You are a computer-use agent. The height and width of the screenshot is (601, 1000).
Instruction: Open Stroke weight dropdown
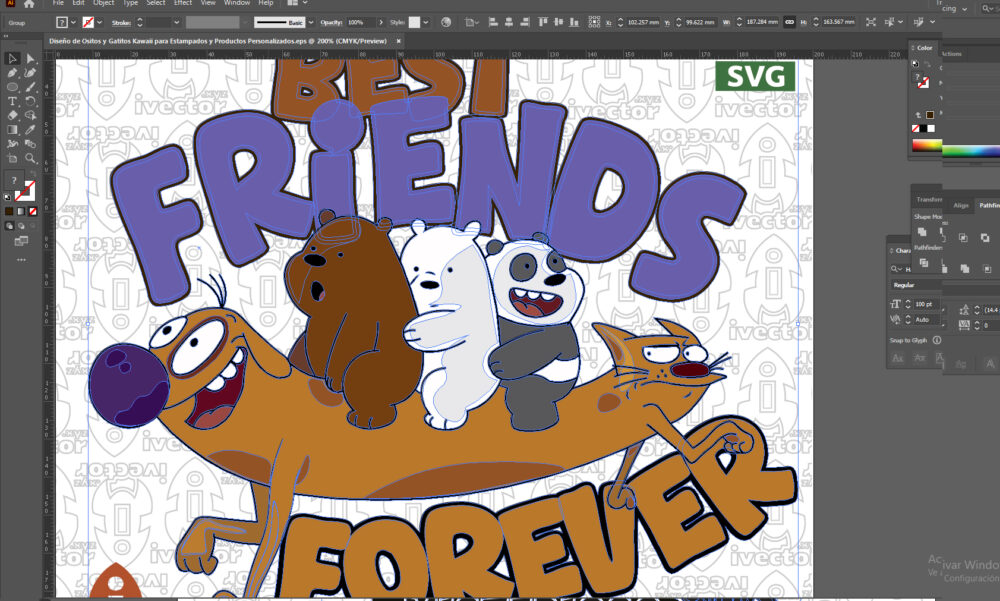(177, 22)
